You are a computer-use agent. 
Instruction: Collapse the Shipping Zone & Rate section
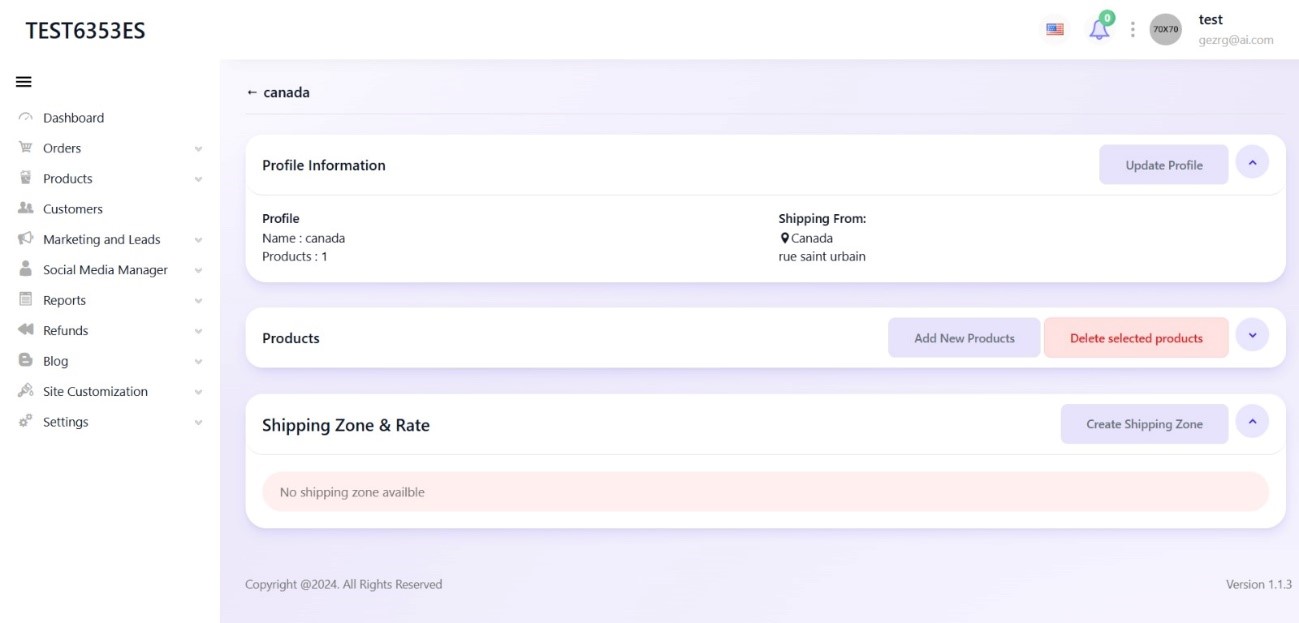coord(1252,421)
